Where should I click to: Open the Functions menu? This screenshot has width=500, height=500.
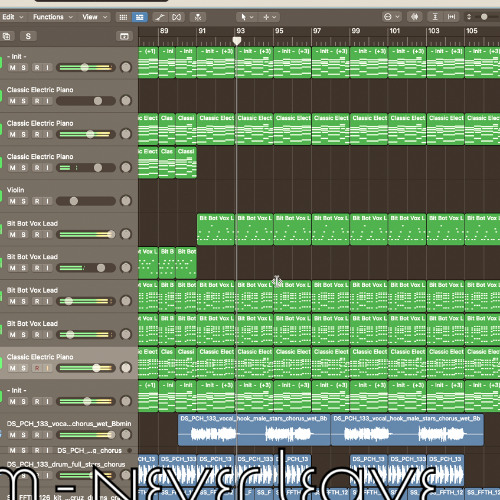tap(53, 17)
